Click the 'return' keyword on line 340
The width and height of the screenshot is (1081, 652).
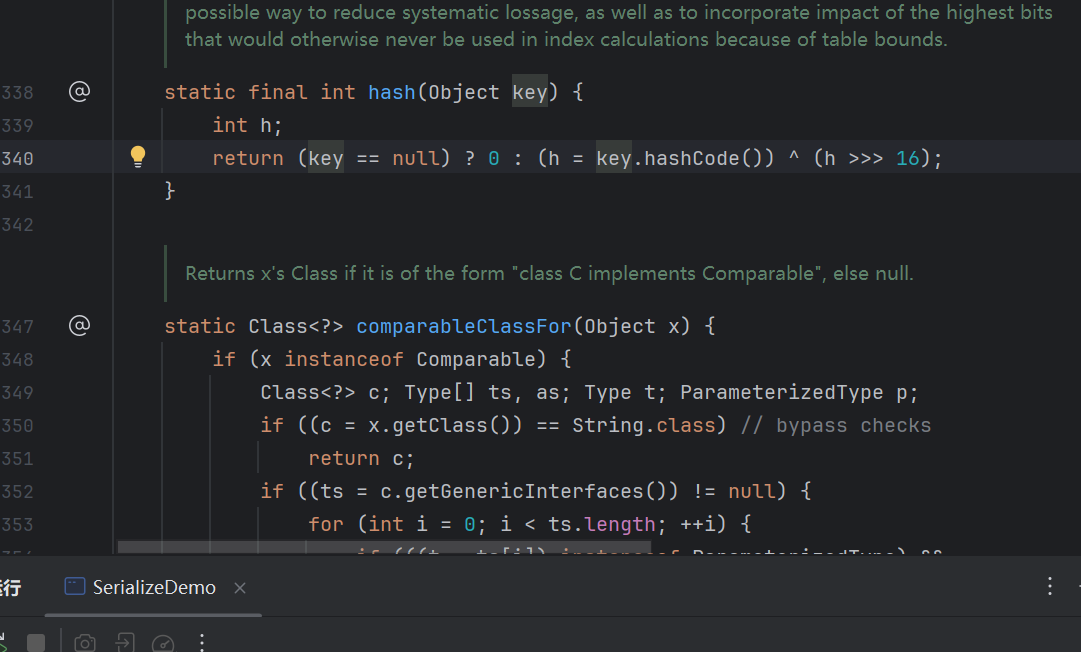(x=247, y=159)
